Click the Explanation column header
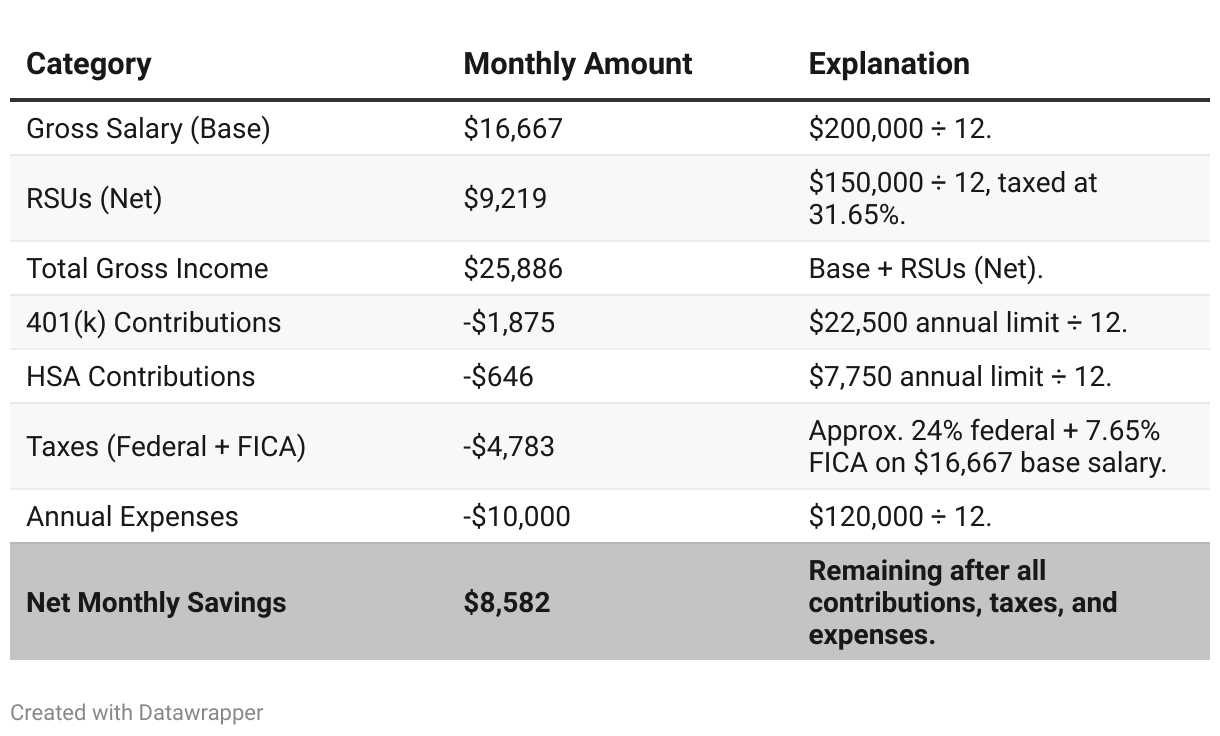 pos(888,64)
